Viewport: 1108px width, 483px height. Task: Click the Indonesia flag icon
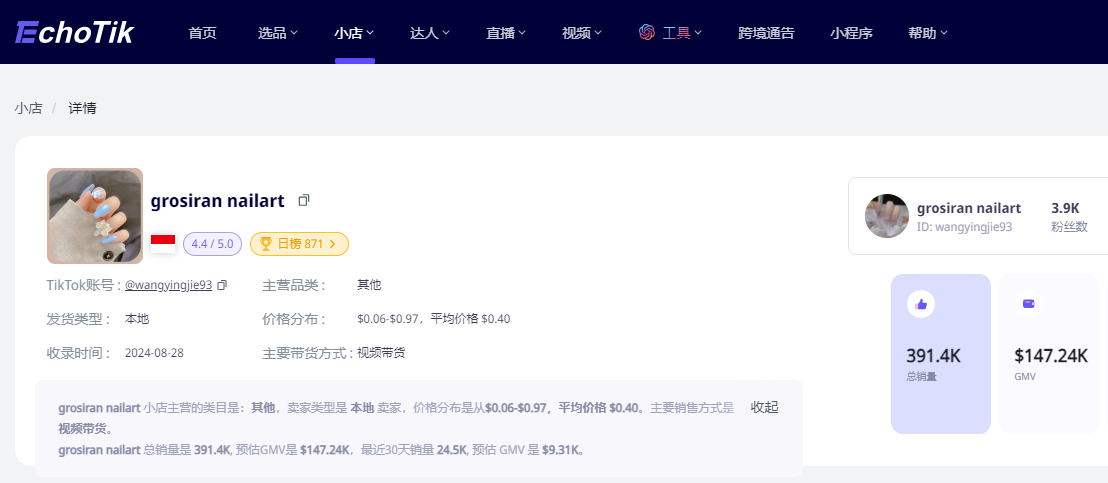[x=163, y=243]
